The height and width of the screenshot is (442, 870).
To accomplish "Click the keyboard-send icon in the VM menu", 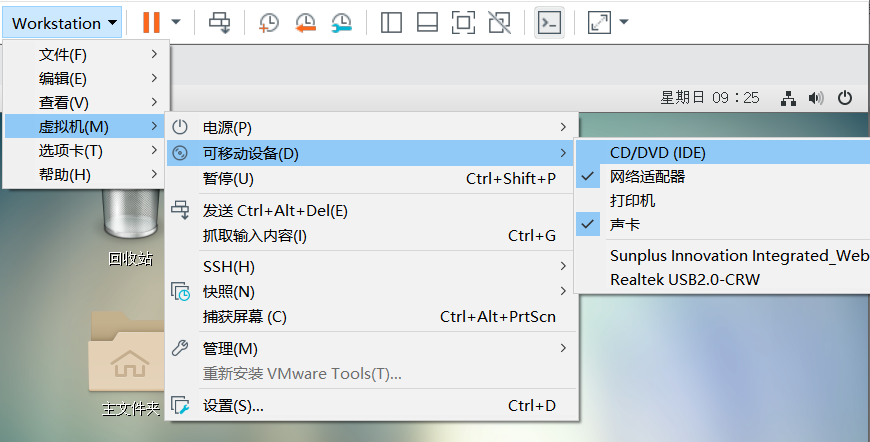I will (x=180, y=210).
